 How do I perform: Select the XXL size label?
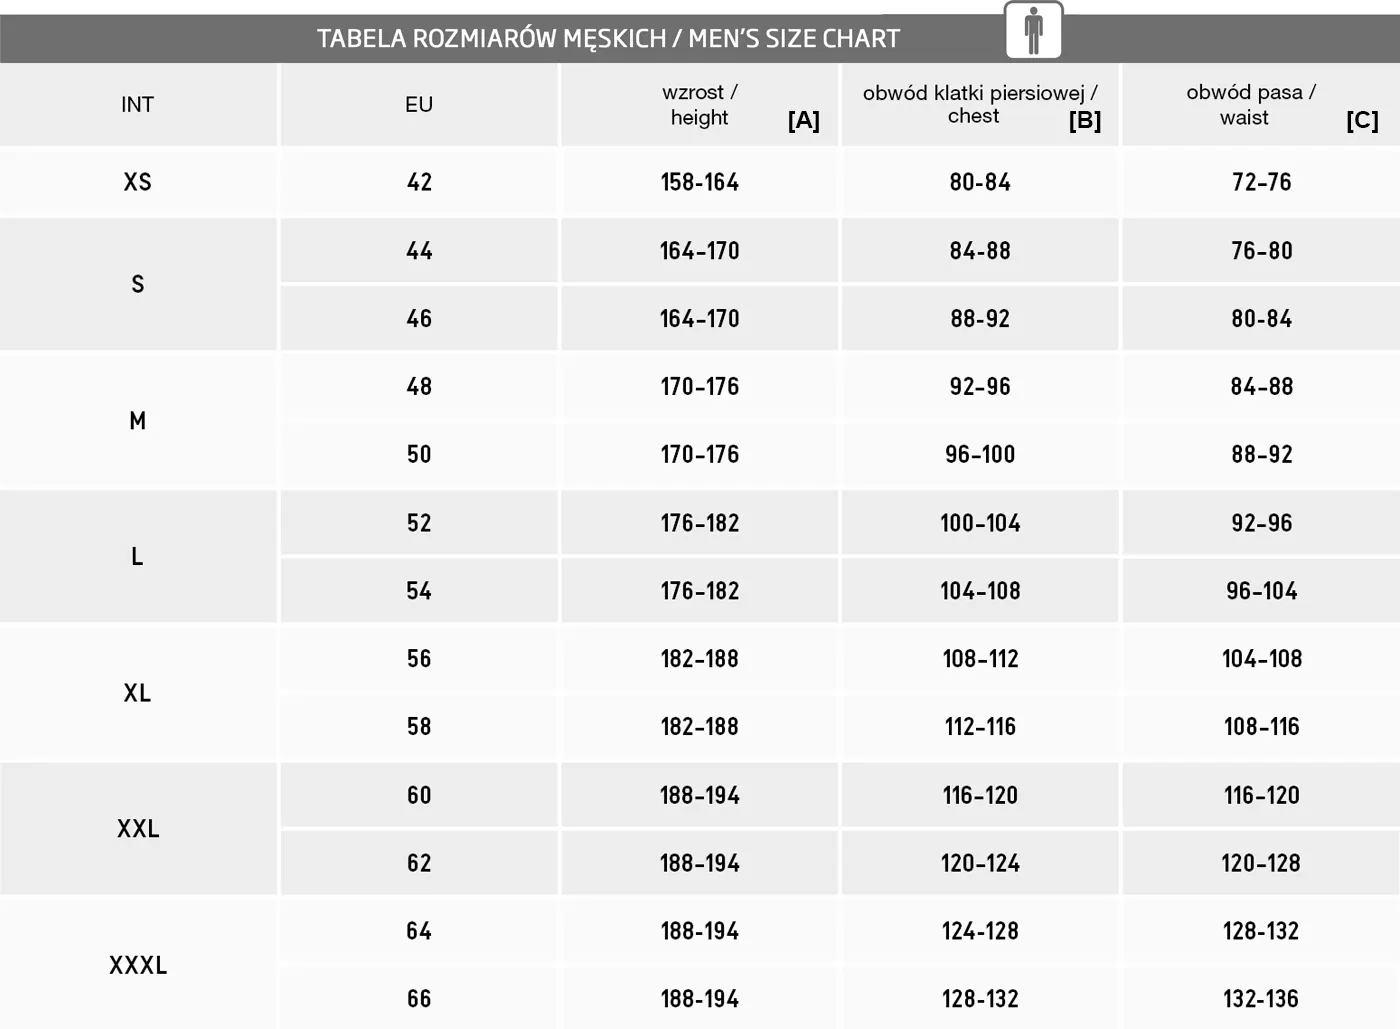(138, 828)
